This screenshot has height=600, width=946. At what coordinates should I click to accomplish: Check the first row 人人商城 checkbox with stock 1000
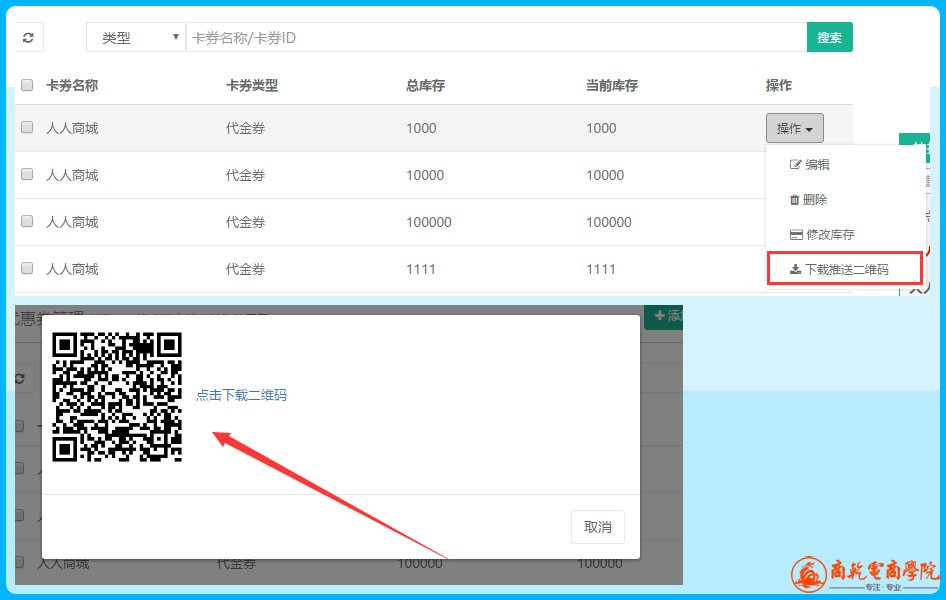[x=27, y=128]
